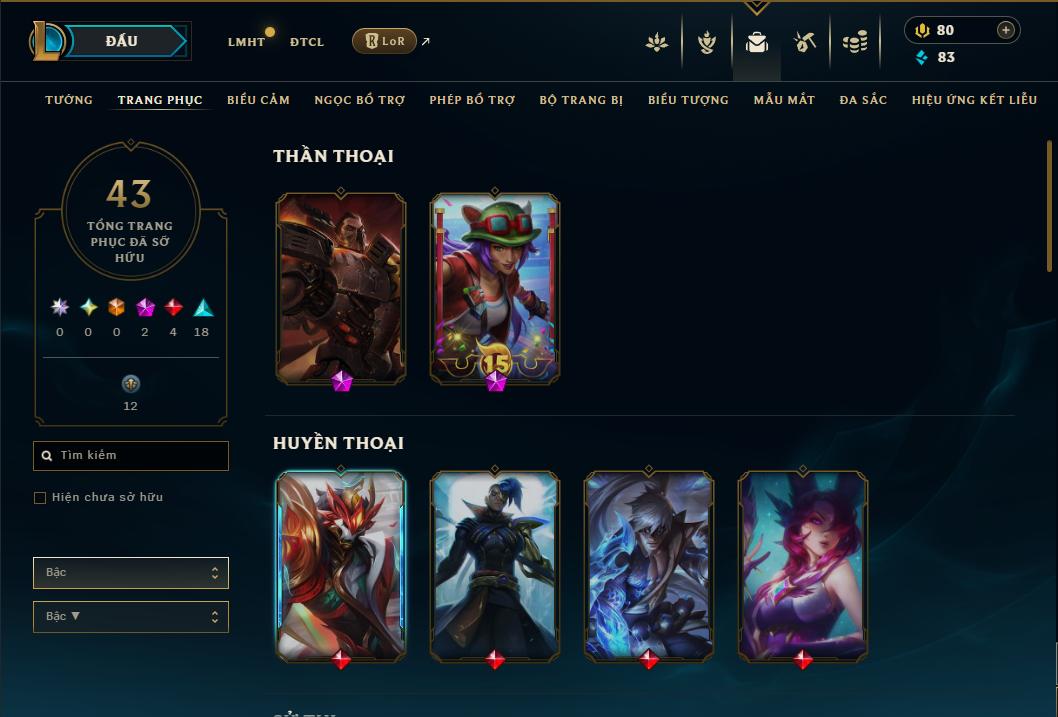1058x717 pixels.
Task: Click the Tìm kiếm search field
Action: tap(131, 456)
